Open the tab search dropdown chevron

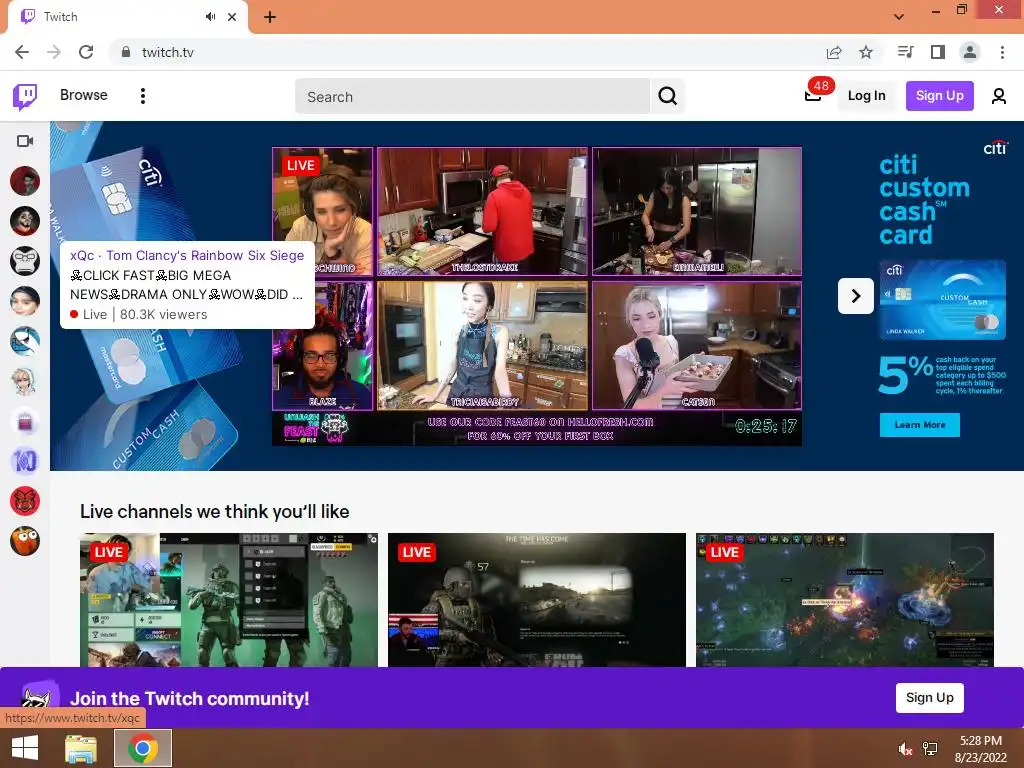(899, 17)
